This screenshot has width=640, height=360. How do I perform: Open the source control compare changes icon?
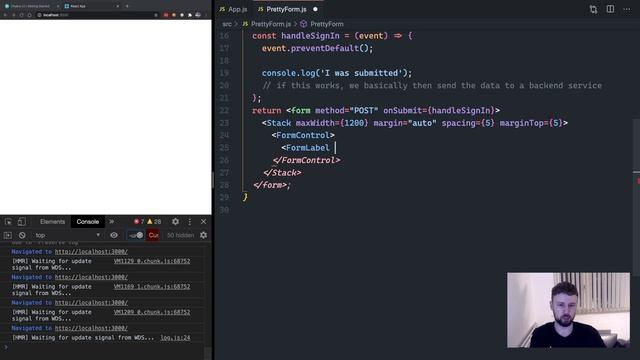pyautogui.click(x=593, y=9)
